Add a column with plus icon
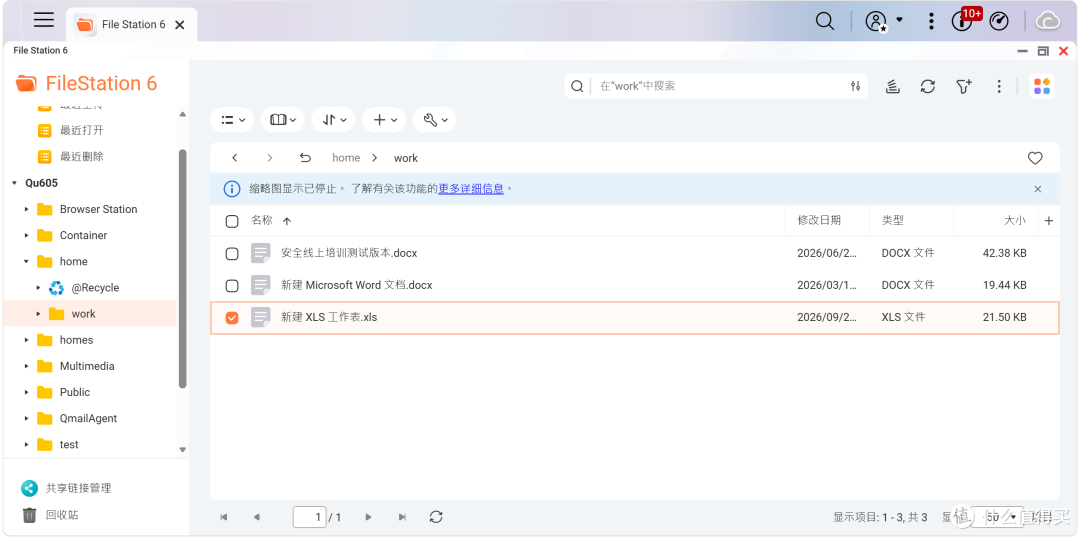Image resolution: width=1080 pixels, height=539 pixels. tap(1049, 221)
